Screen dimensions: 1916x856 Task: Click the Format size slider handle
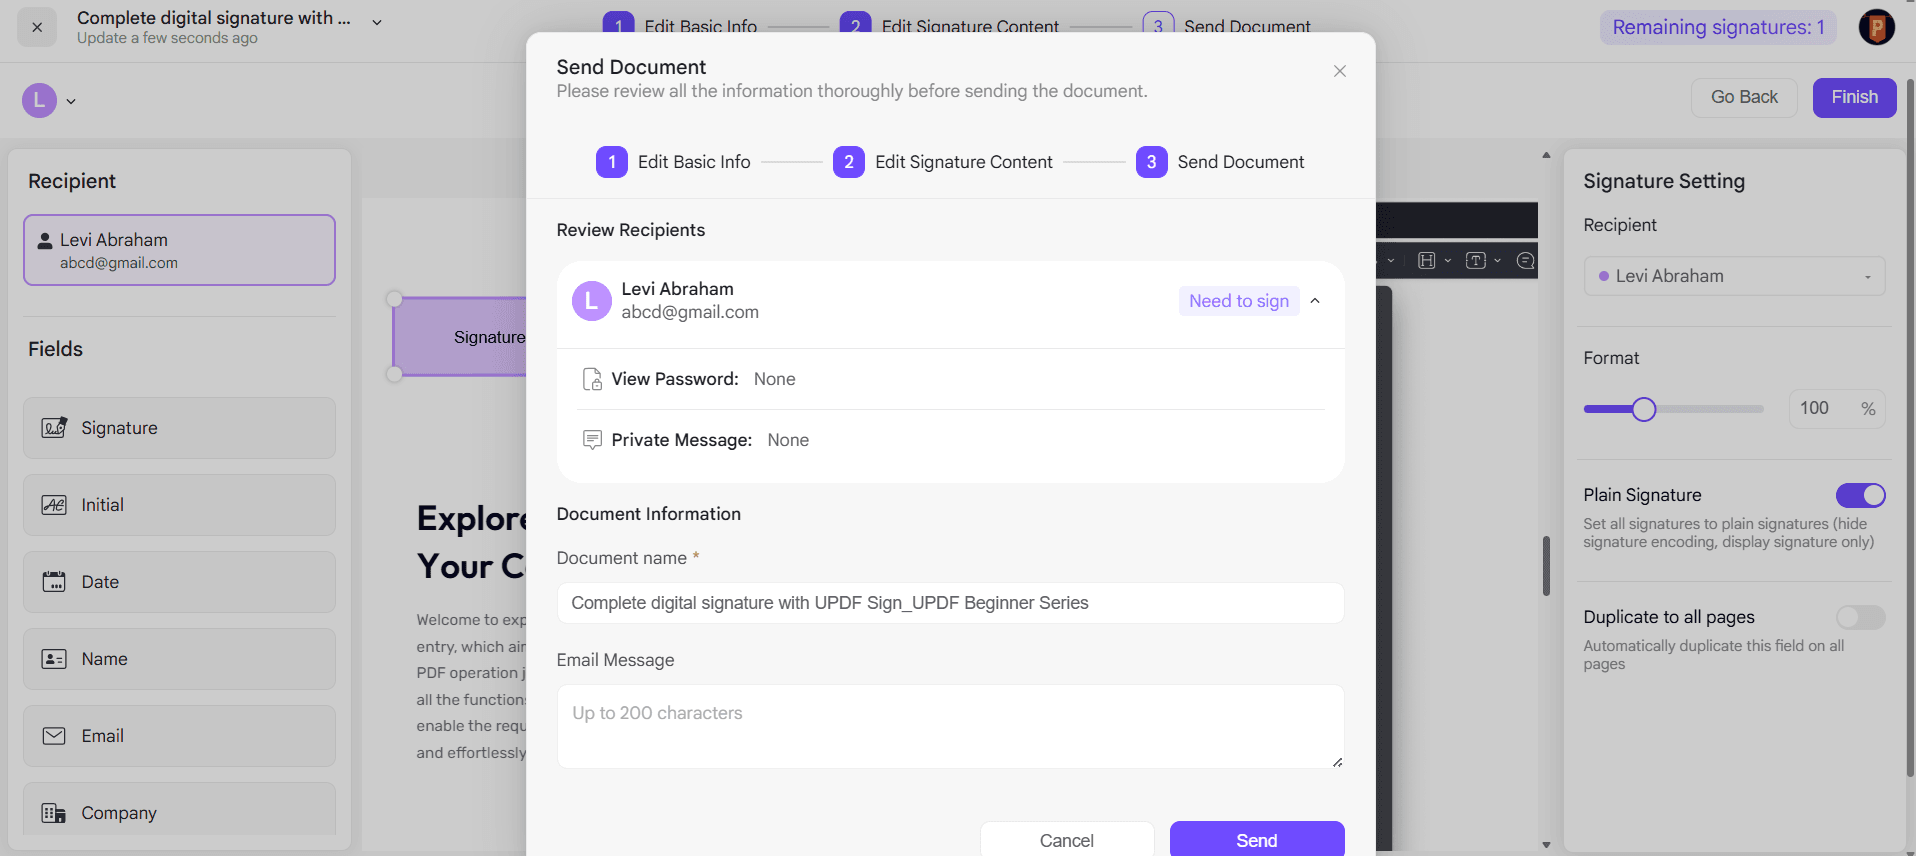click(x=1643, y=409)
